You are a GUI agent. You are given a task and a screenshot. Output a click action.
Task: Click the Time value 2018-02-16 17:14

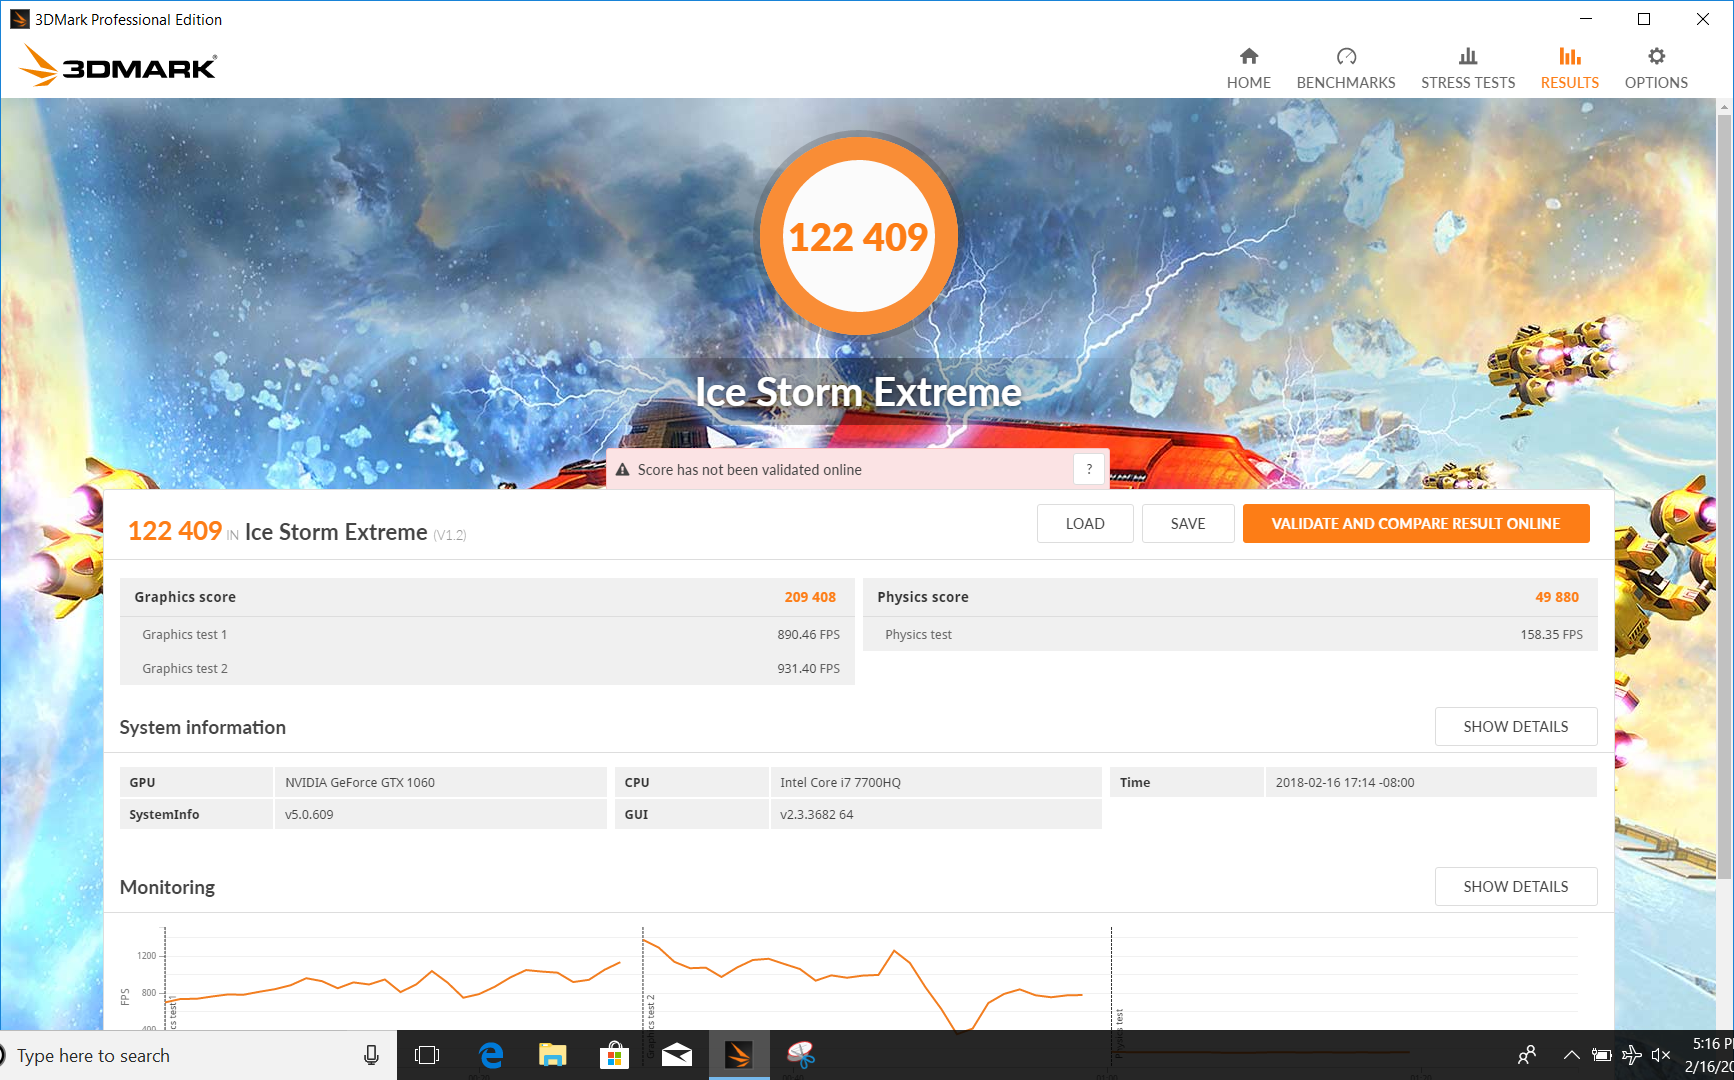pos(1345,783)
